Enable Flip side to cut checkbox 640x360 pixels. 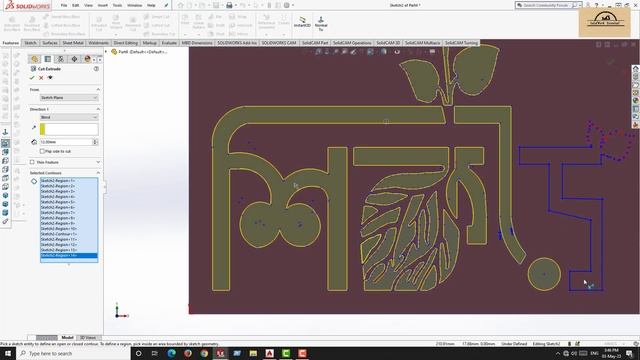[42, 151]
